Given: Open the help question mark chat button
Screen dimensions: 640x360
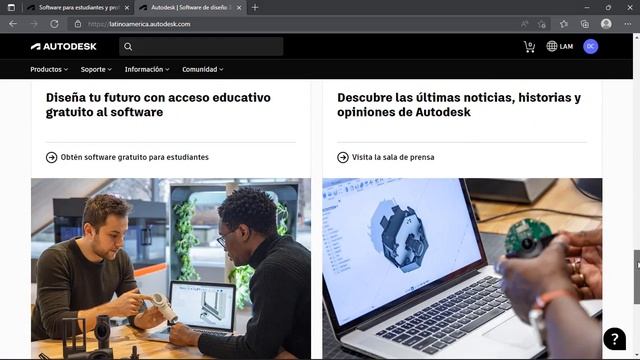Looking at the screenshot, I should [x=614, y=338].
